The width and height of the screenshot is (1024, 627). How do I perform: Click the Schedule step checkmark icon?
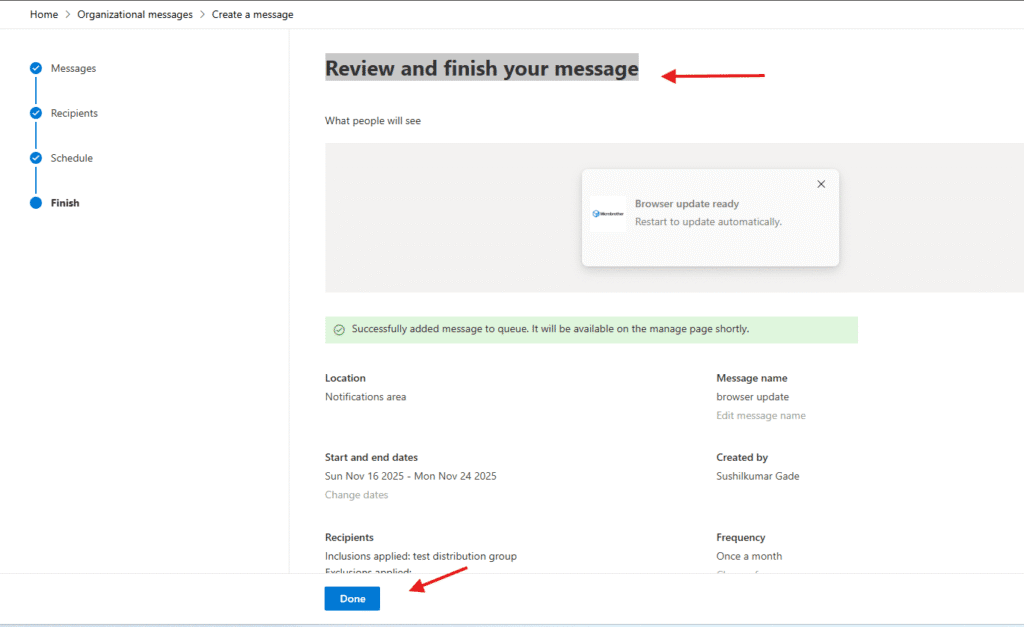pos(36,158)
